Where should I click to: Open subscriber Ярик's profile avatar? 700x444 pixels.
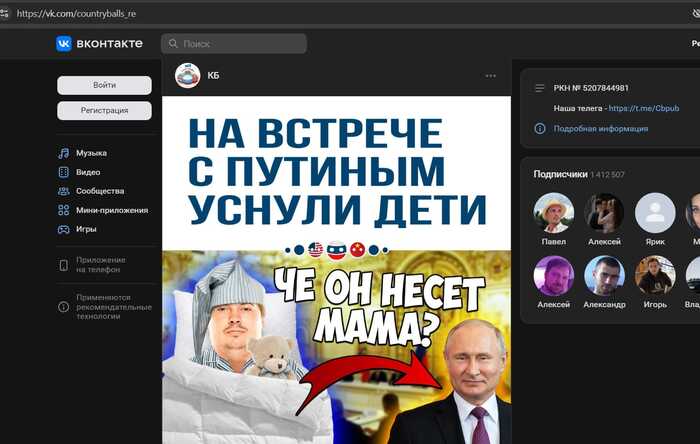655,213
